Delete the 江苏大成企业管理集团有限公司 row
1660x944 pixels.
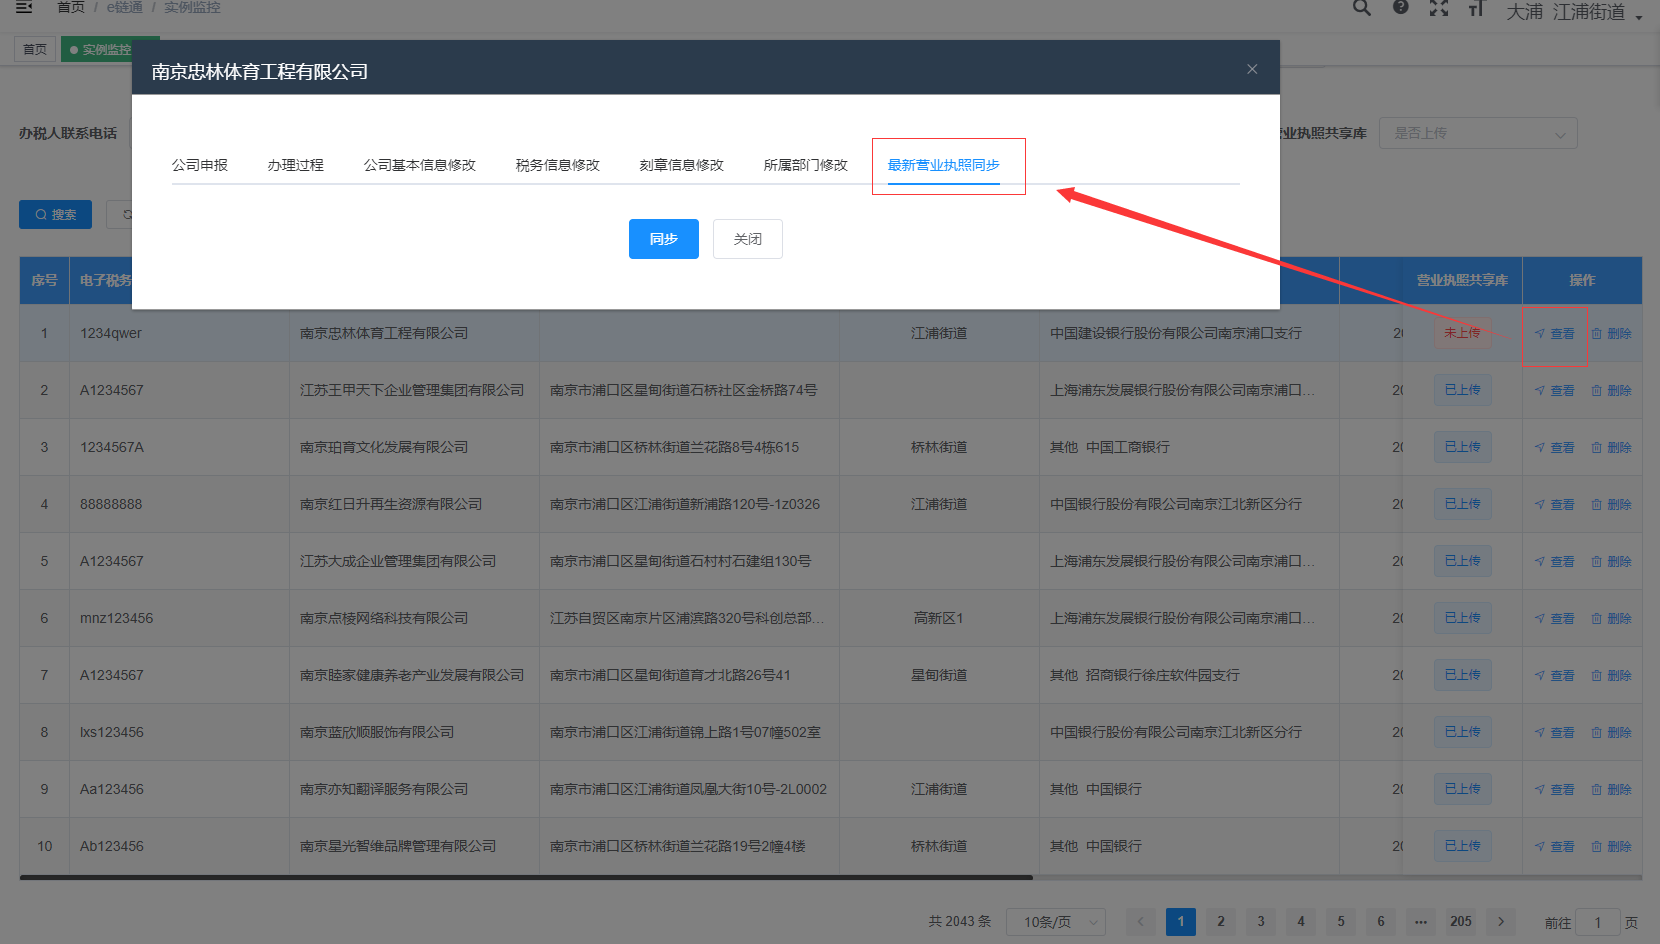[x=1612, y=562]
